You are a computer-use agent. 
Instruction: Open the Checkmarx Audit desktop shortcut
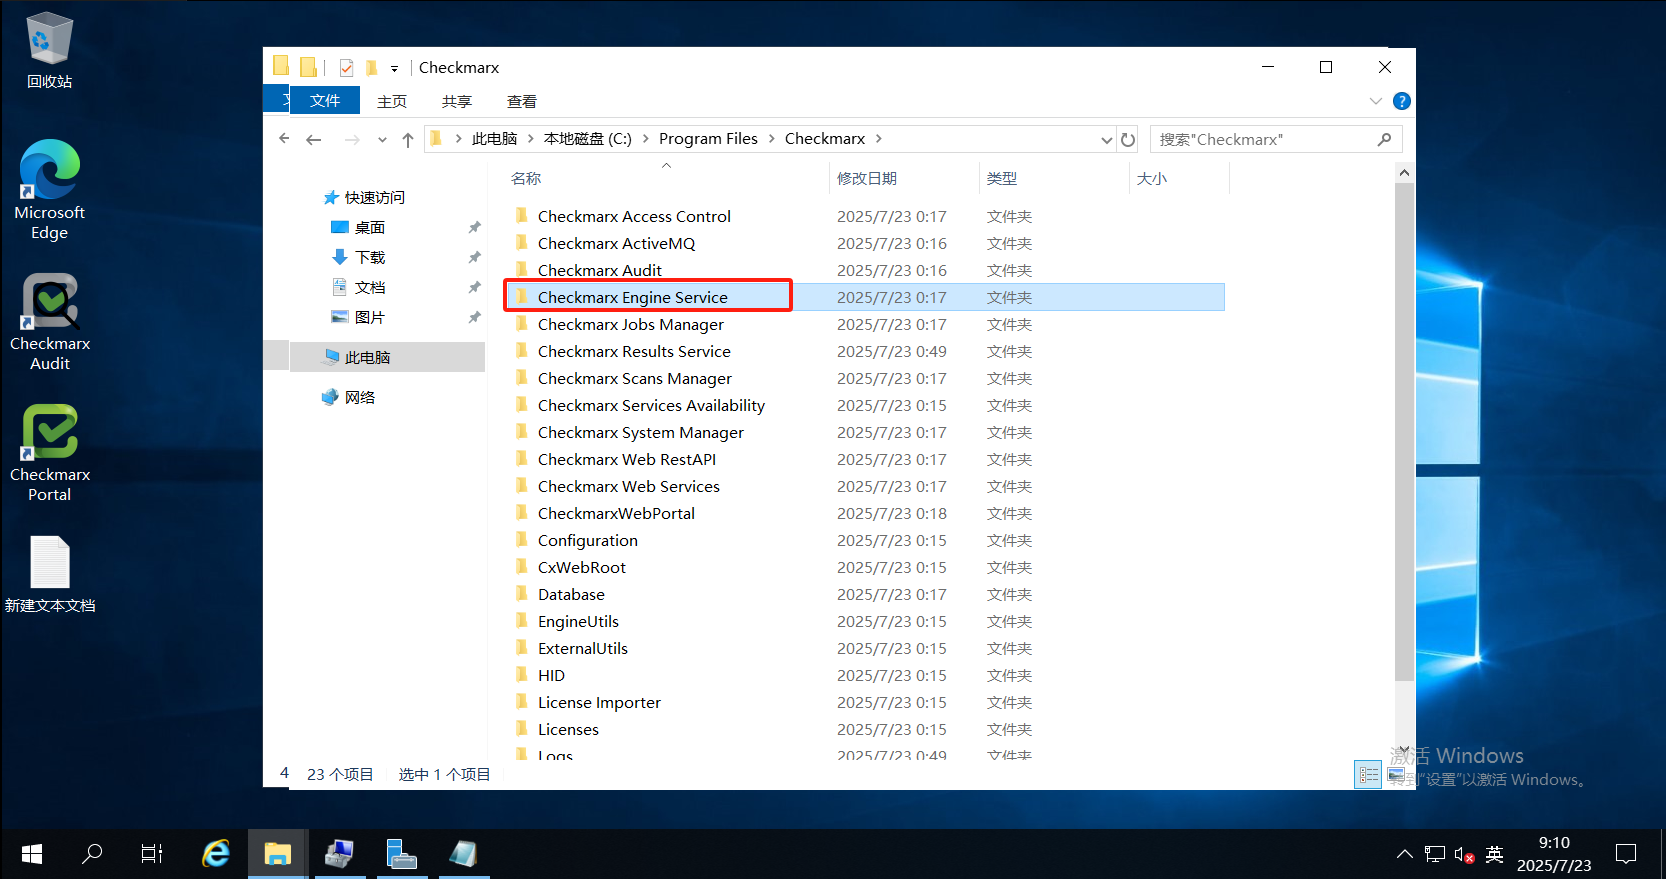click(49, 322)
